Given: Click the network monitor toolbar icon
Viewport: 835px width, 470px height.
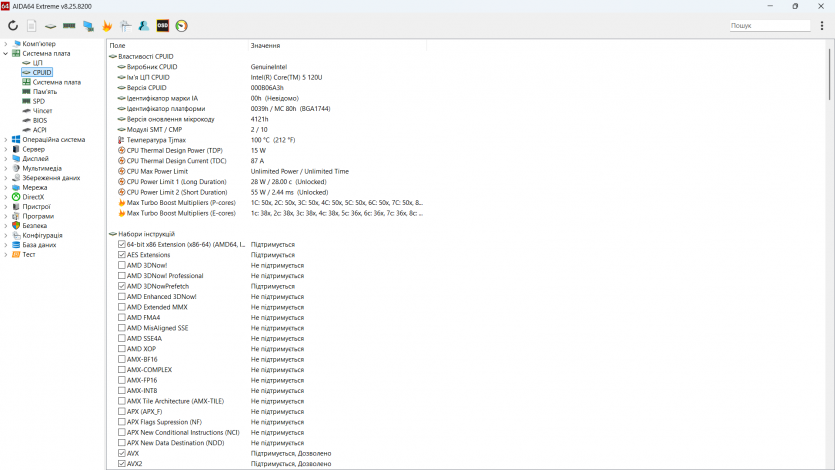Looking at the screenshot, I should pyautogui.click(x=88, y=26).
